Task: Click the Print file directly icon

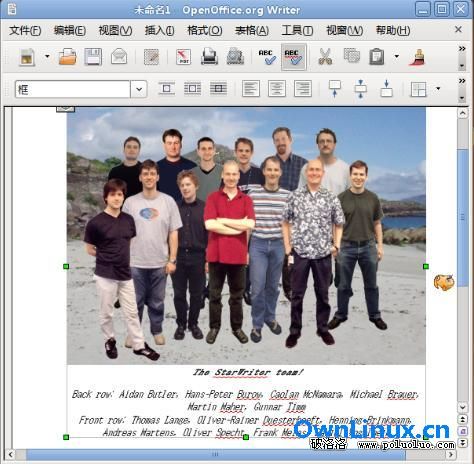Action: [x=209, y=57]
